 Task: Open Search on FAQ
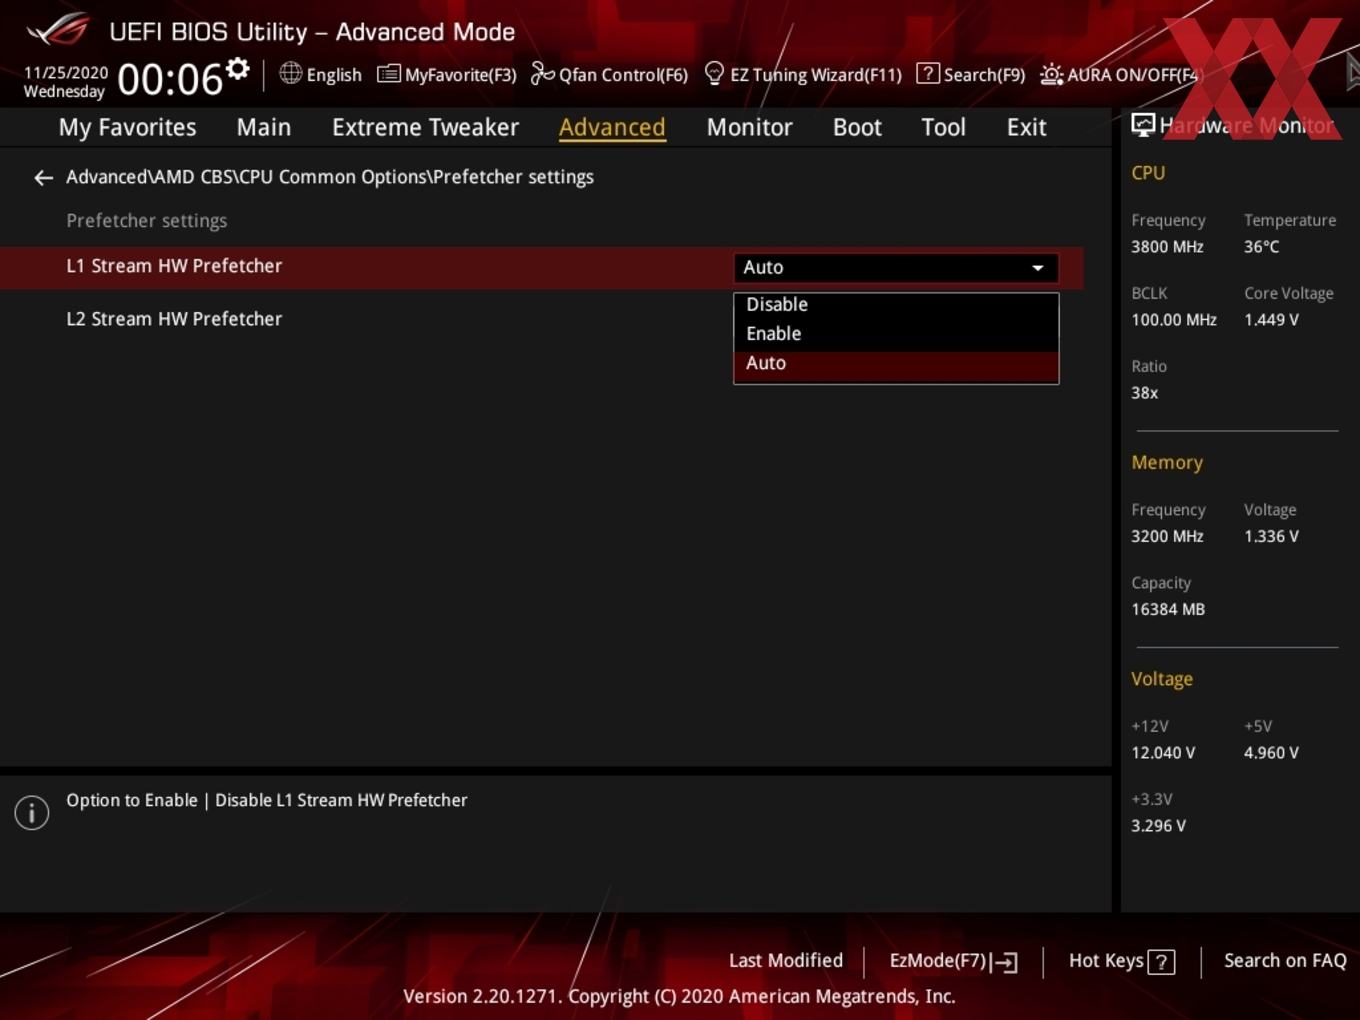tap(1285, 960)
